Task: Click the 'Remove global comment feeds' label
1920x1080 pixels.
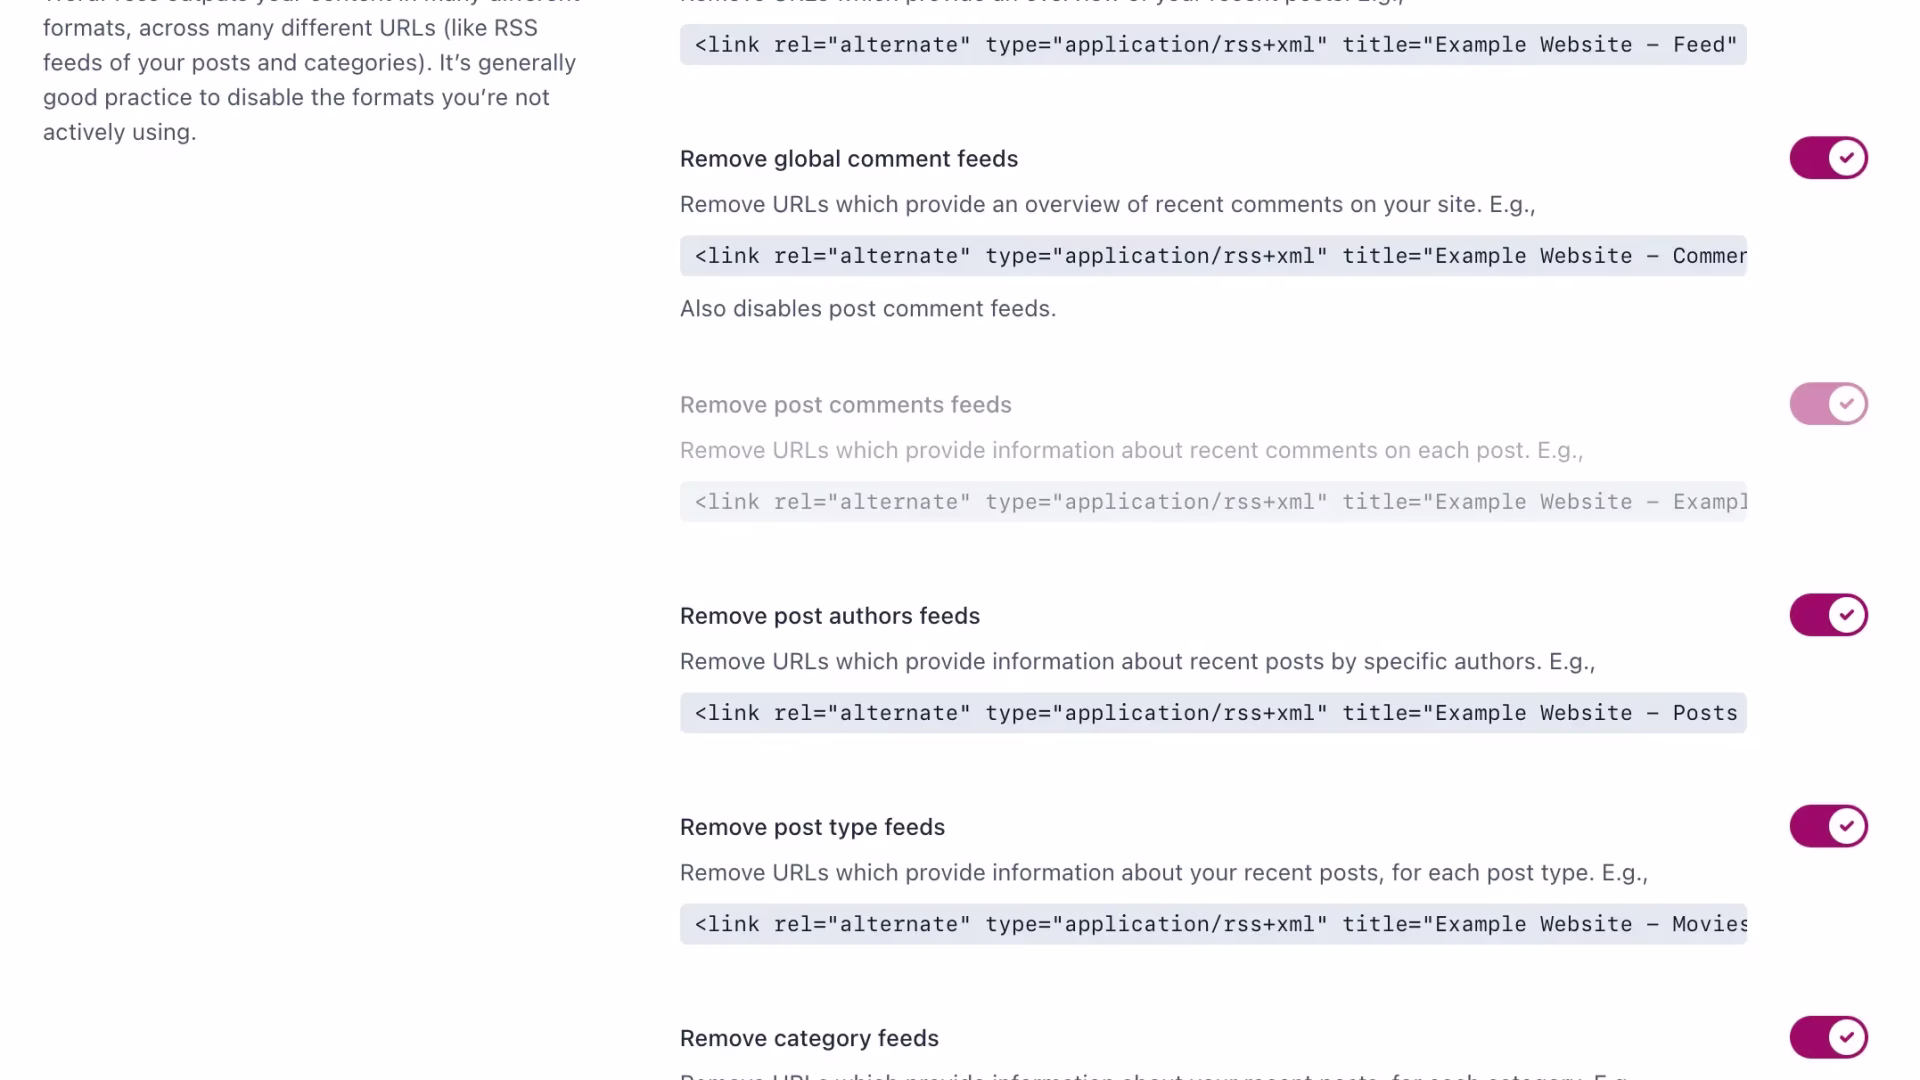Action: pos(848,159)
